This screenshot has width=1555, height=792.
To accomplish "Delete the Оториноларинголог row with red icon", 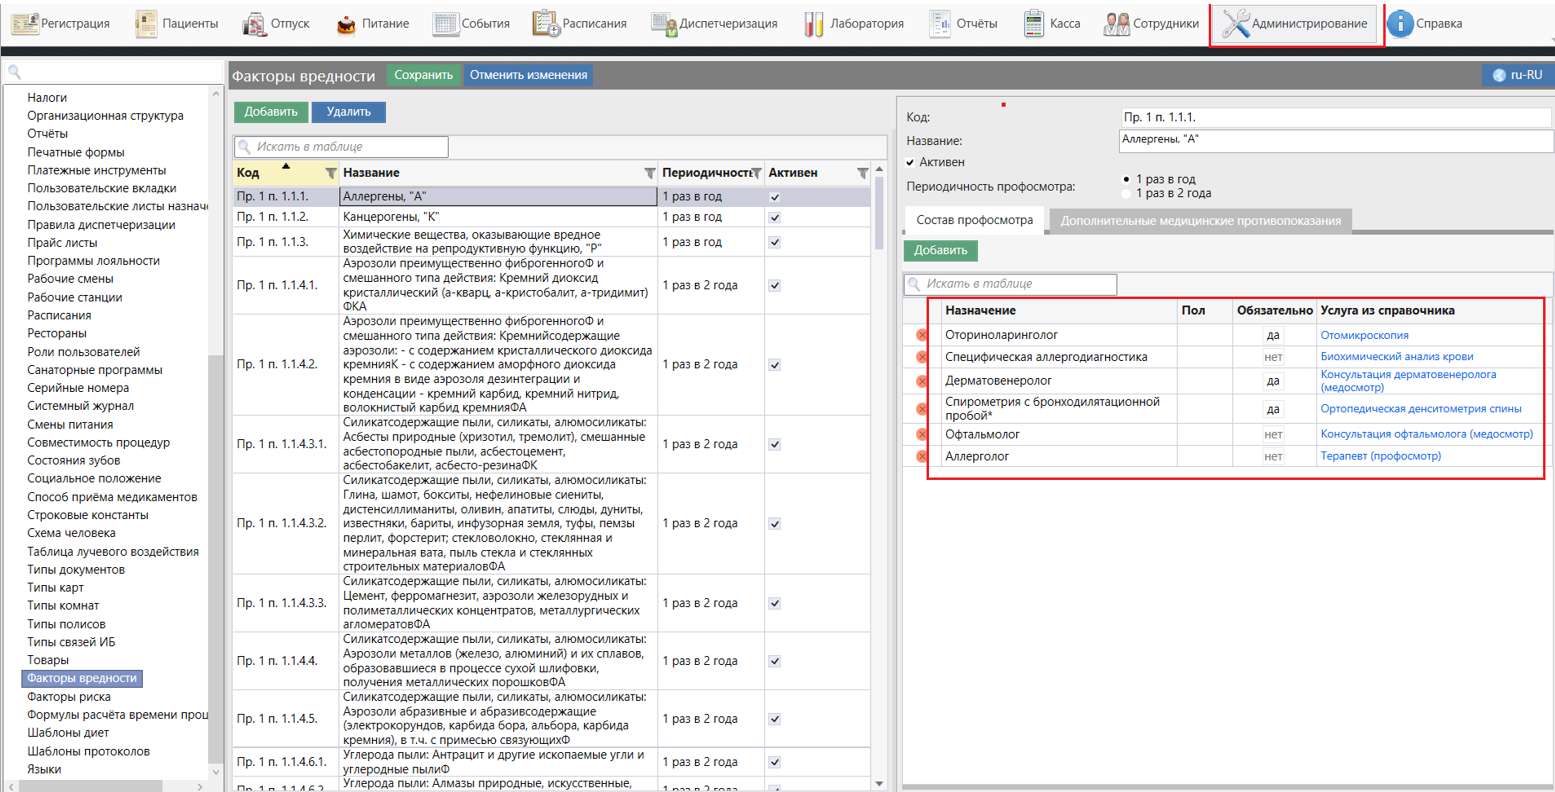I will 922,336.
